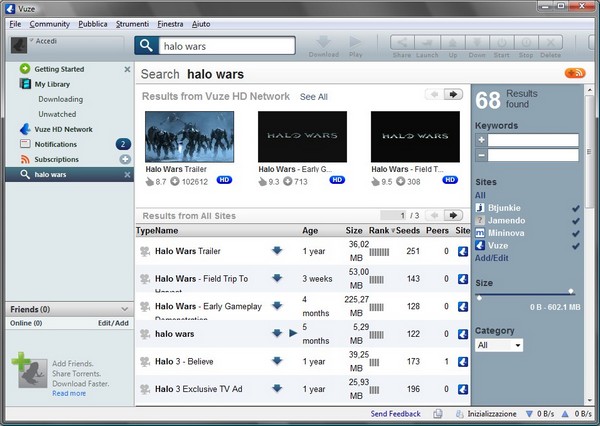Click the Notifications count badge
This screenshot has width=600, height=426.
pyautogui.click(x=123, y=144)
